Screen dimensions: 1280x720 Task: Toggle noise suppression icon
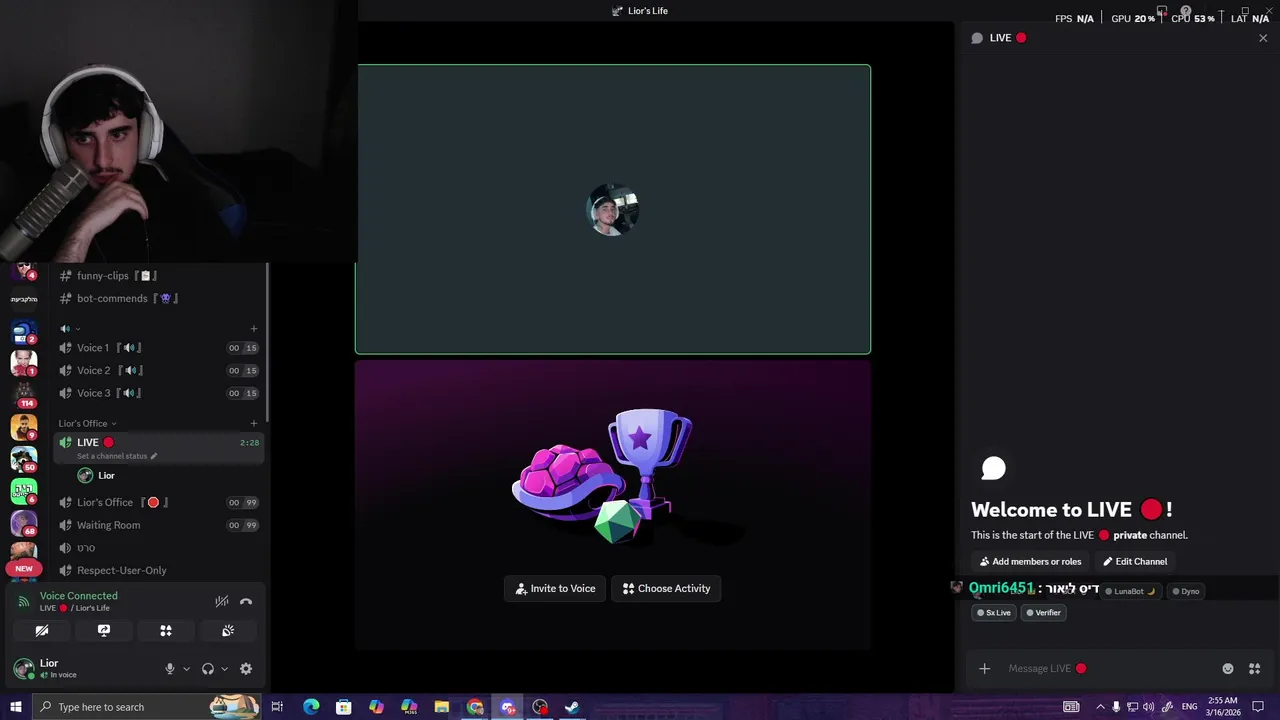click(x=222, y=601)
